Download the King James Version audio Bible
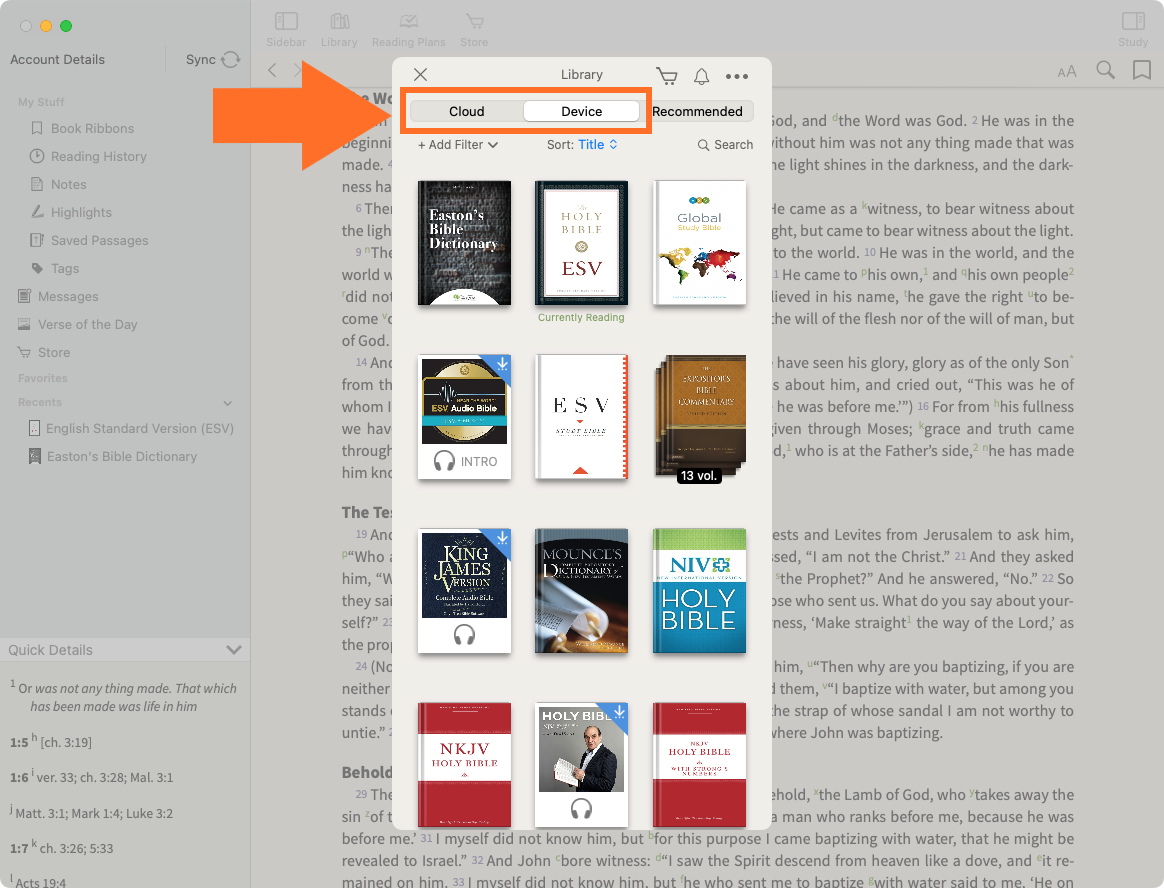 coord(503,538)
